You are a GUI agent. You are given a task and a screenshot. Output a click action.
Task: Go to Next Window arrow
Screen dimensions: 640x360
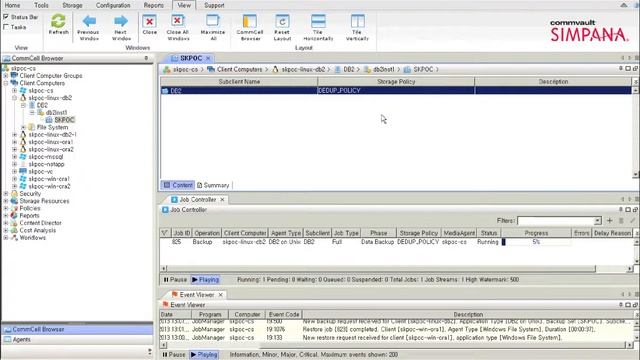tap(121, 21)
